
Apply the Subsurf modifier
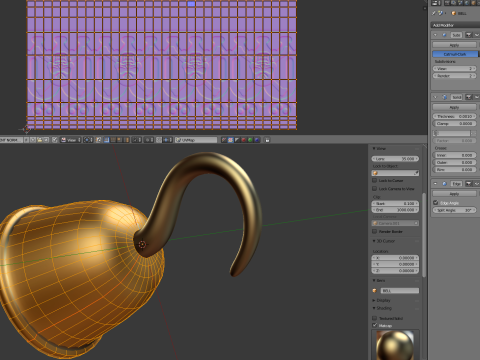(454, 45)
